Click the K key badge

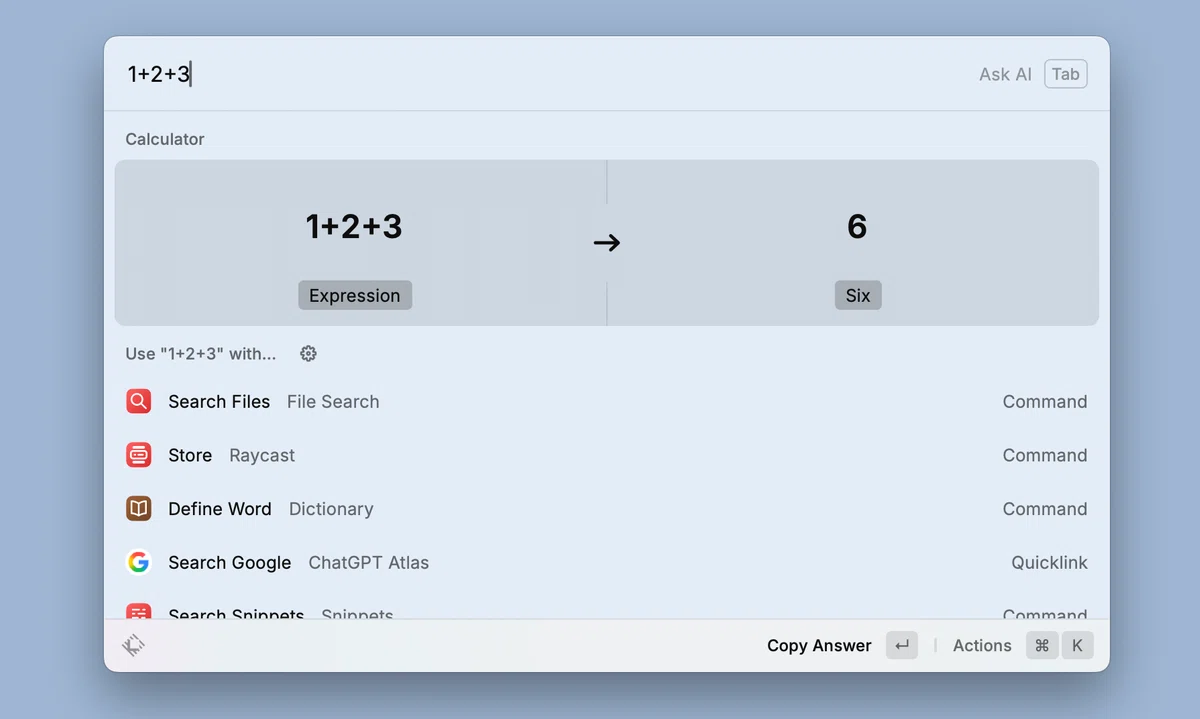click(x=1077, y=646)
